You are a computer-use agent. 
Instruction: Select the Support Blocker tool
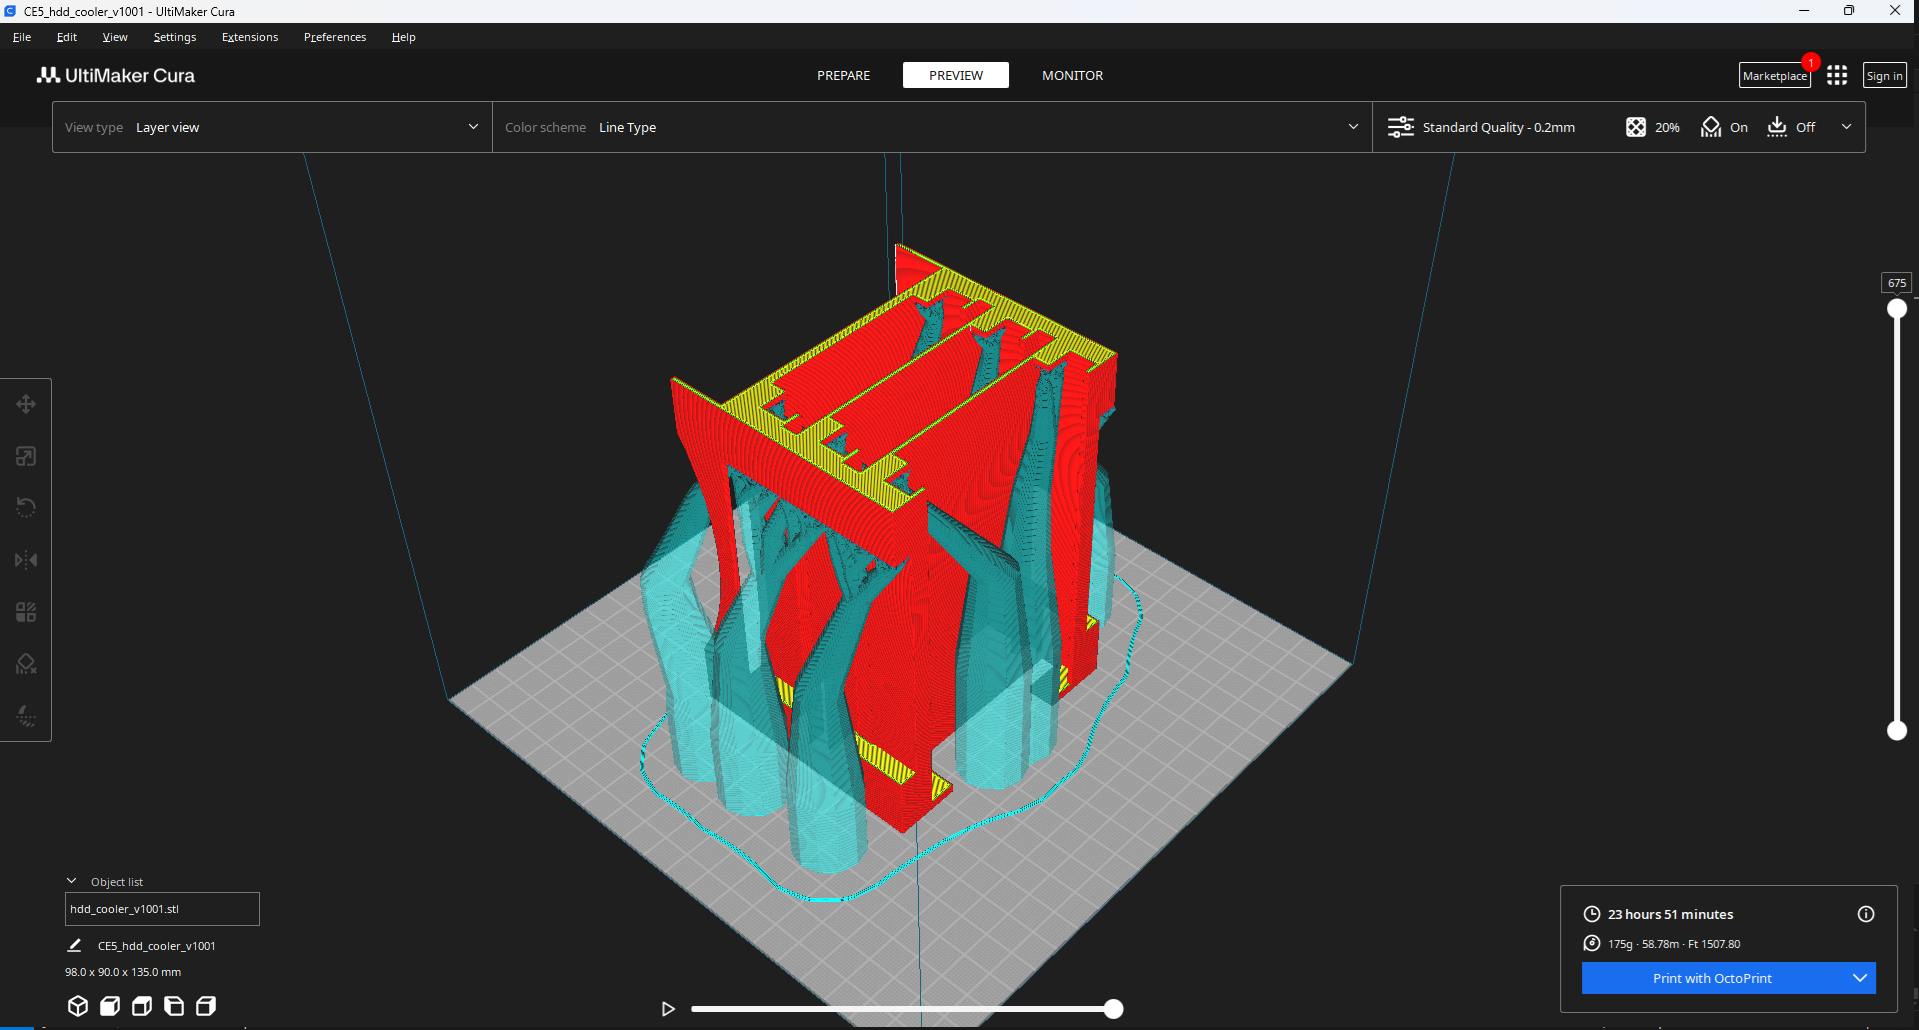pos(26,664)
